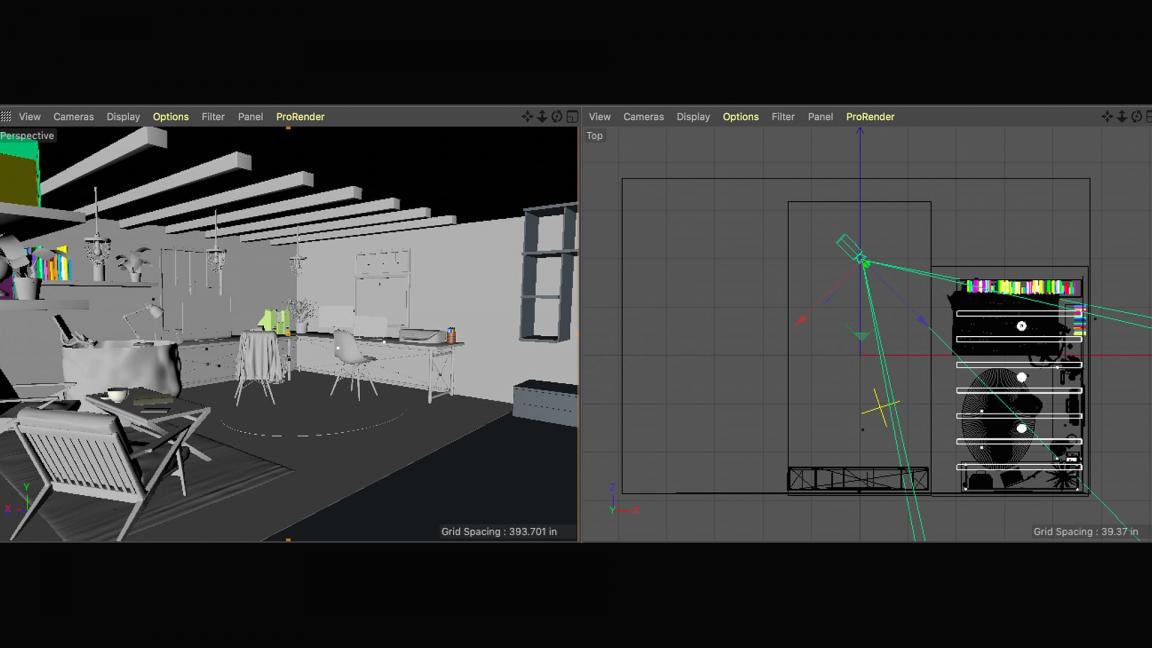Viewport: 1152px width, 648px height.
Task: Open the View menu in the Perspective viewport
Action: click(30, 117)
